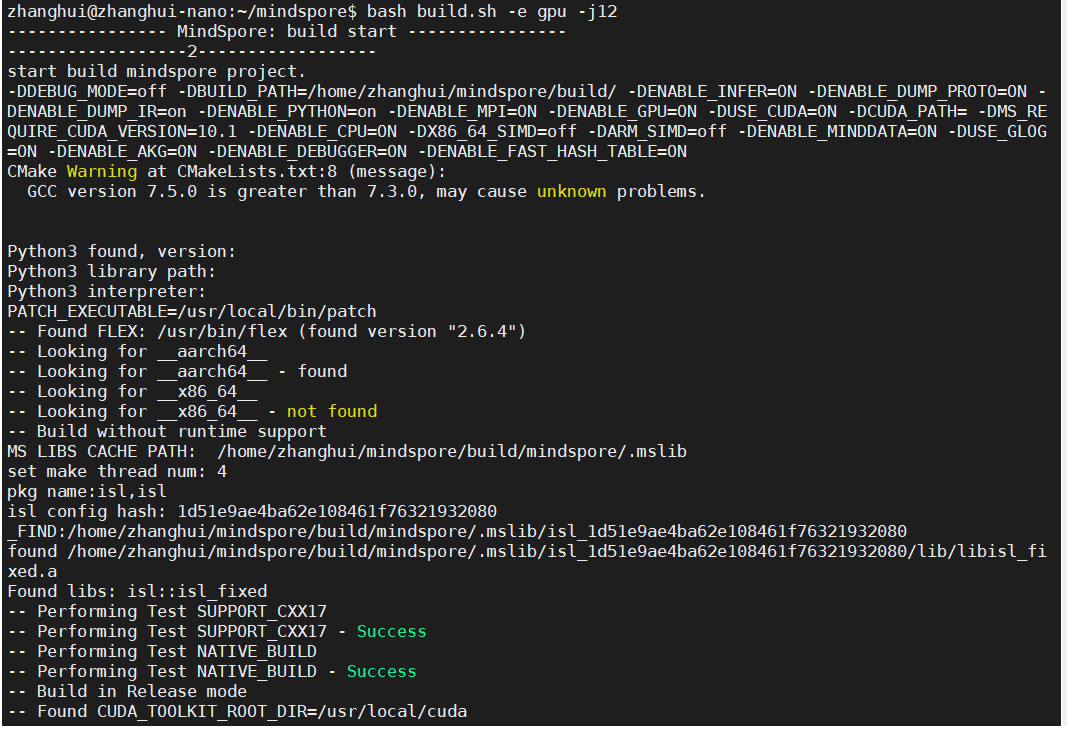Click the "isl config hash" line
The height and width of the screenshot is (732, 1067).
[252, 511]
